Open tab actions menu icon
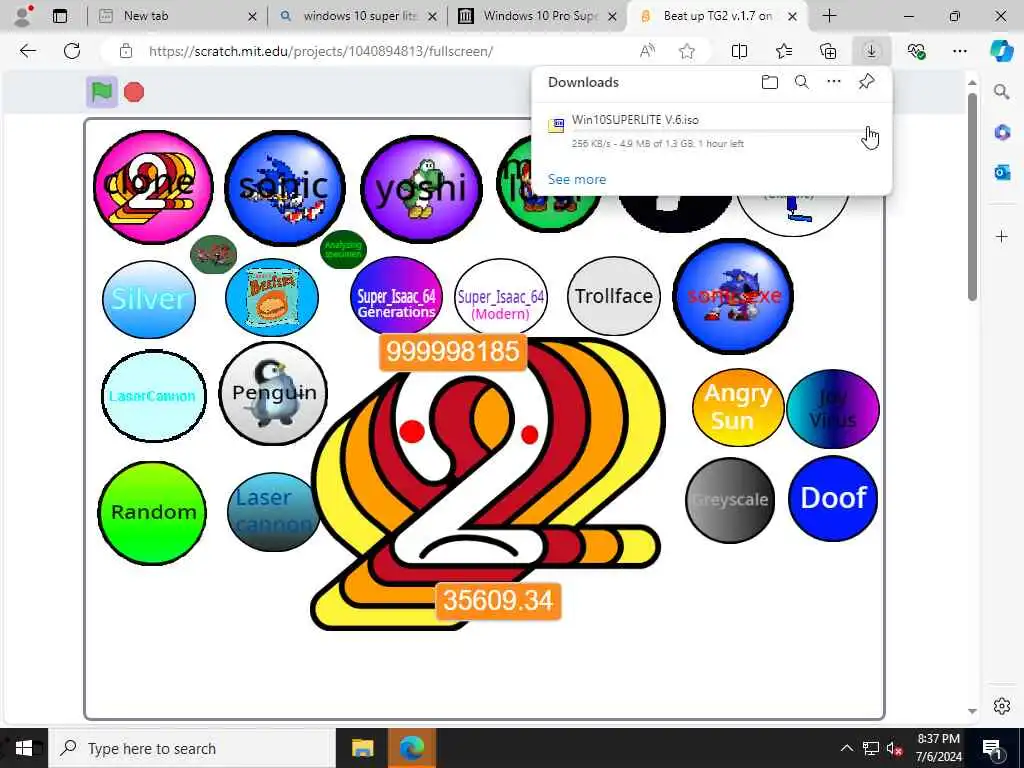This screenshot has height=768, width=1024. pyautogui.click(x=60, y=16)
